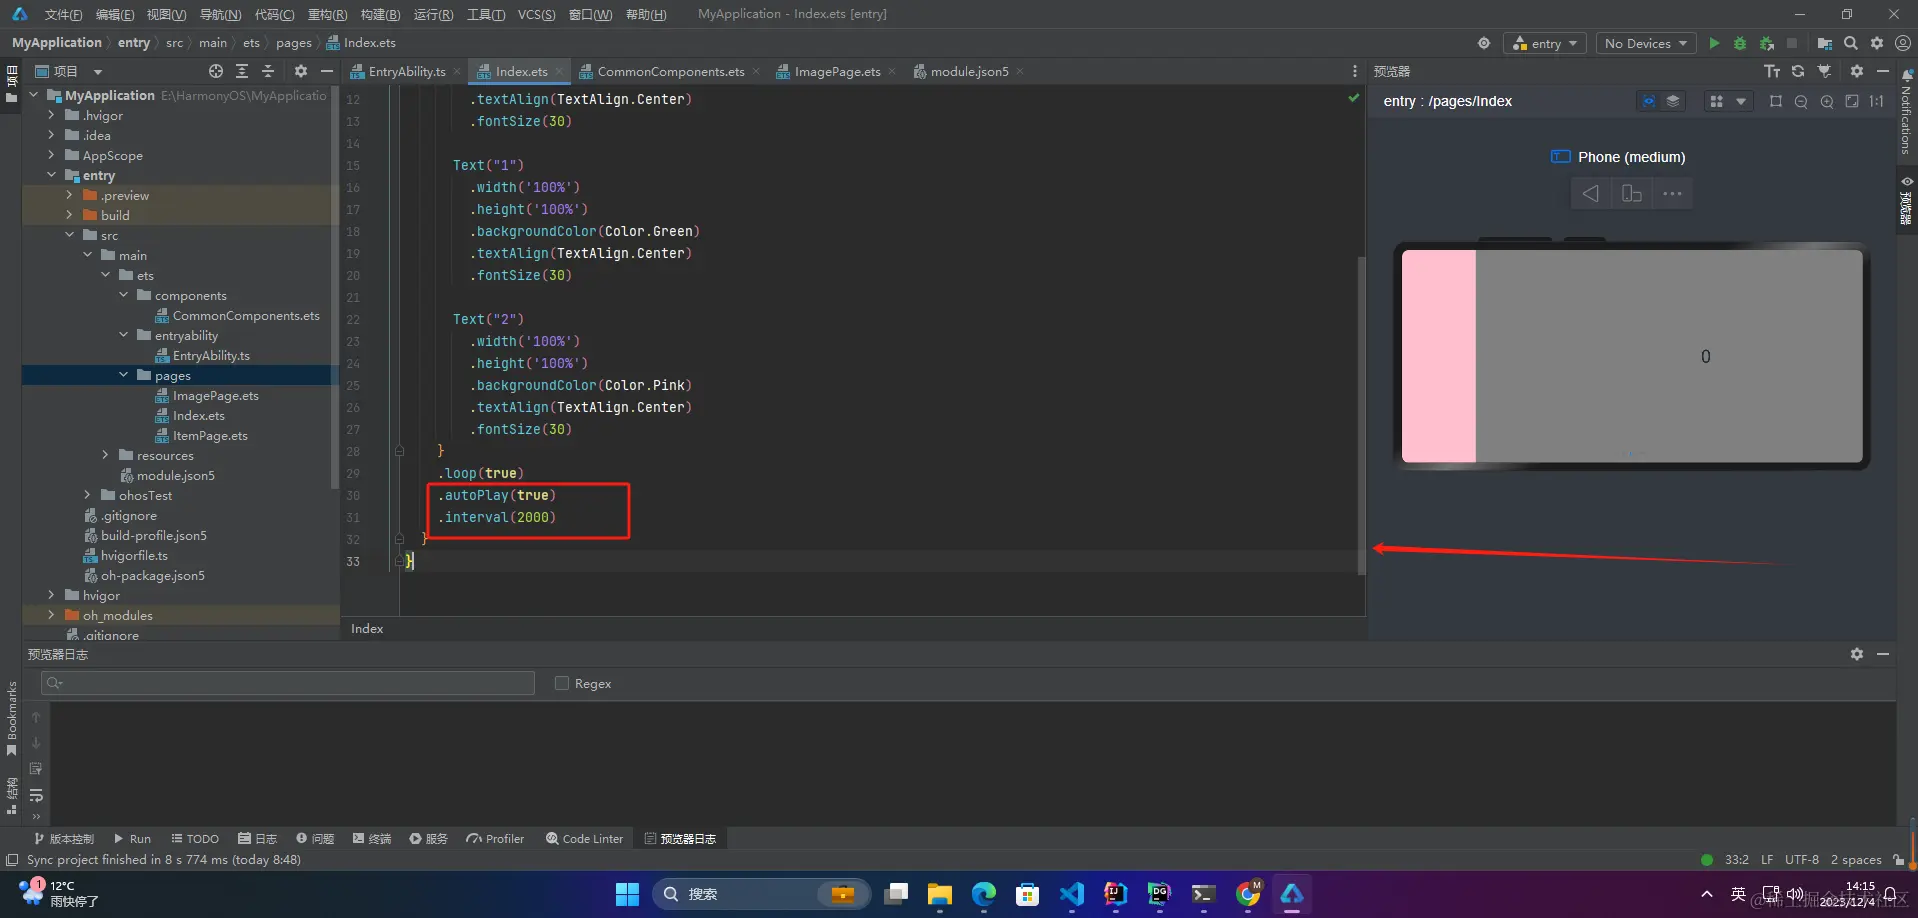Open the entry module configuration dropdown
1918x918 pixels.
coord(1544,43)
